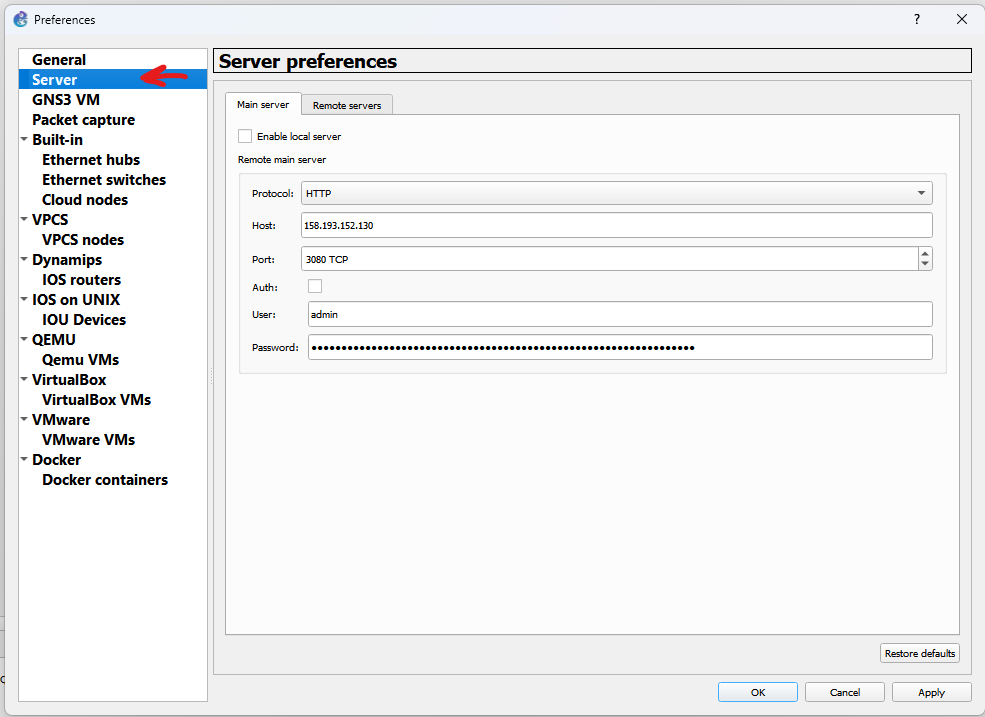Screen dimensions: 985x717
Task: Open GNS3 VM preferences
Action: [x=66, y=100]
